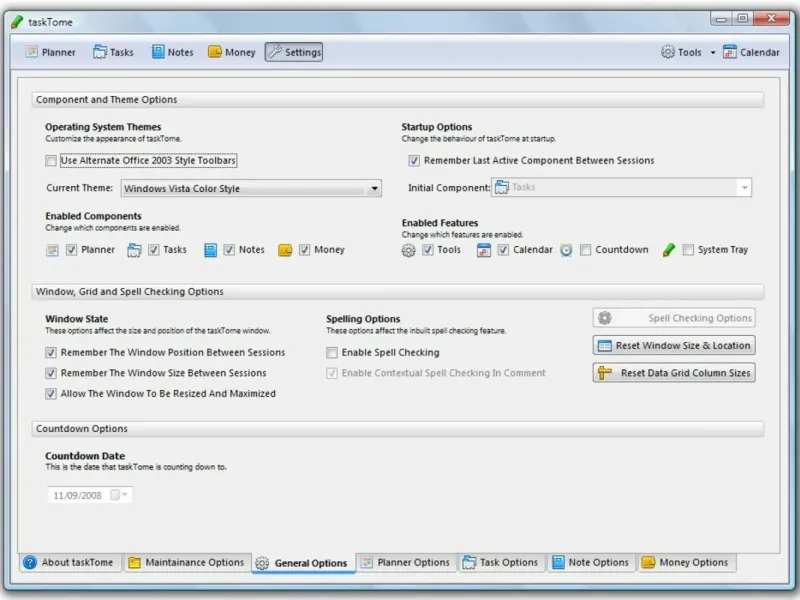800x600 pixels.
Task: Open the Current Theme dropdown
Action: coord(374,188)
